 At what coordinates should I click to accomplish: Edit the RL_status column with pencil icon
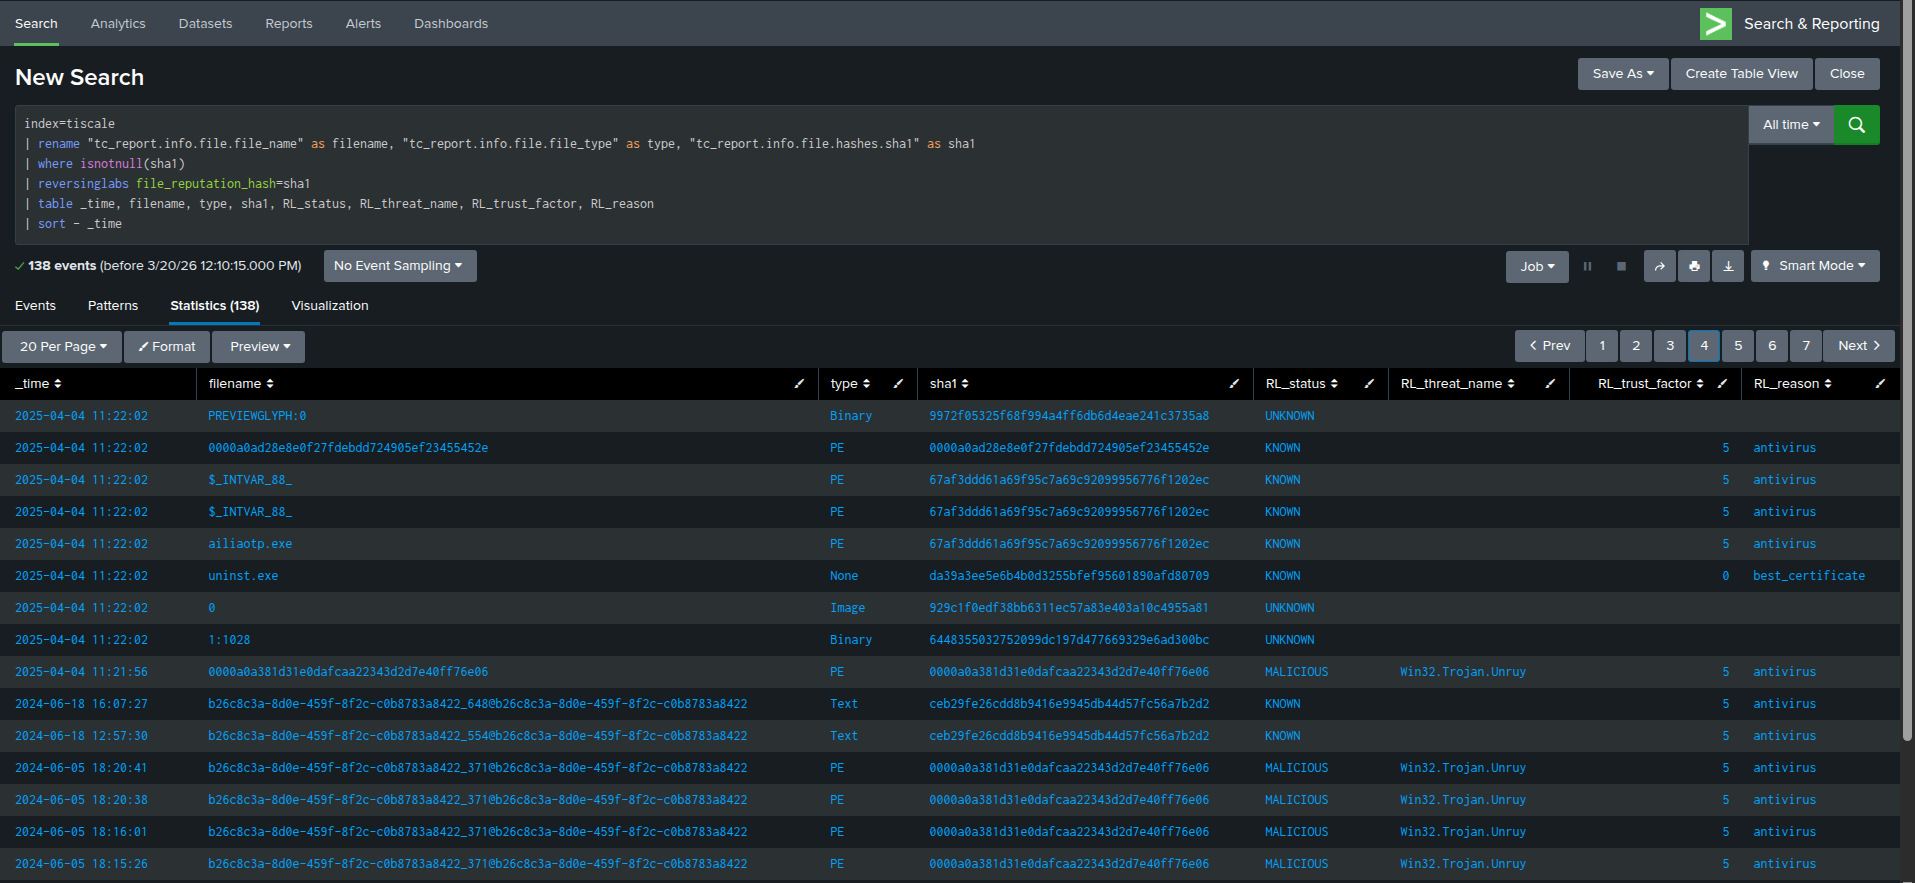pos(1369,384)
